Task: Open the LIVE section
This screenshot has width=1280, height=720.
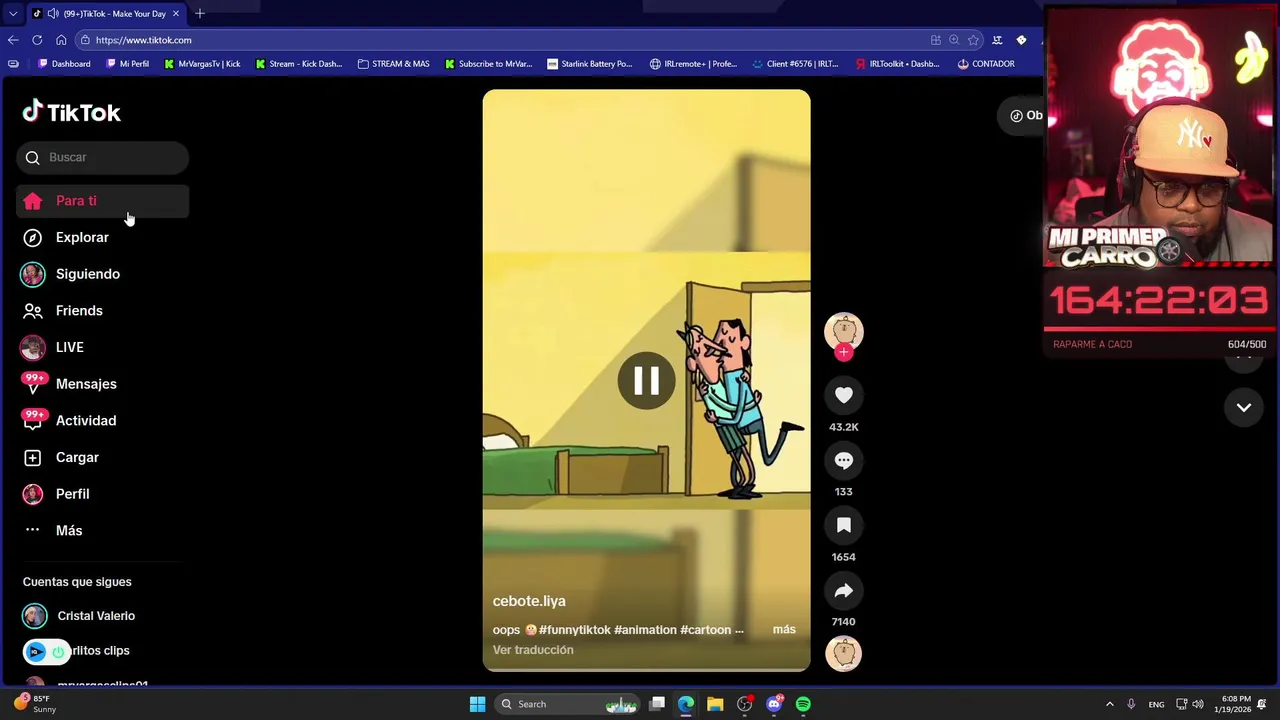Action: tap(69, 347)
